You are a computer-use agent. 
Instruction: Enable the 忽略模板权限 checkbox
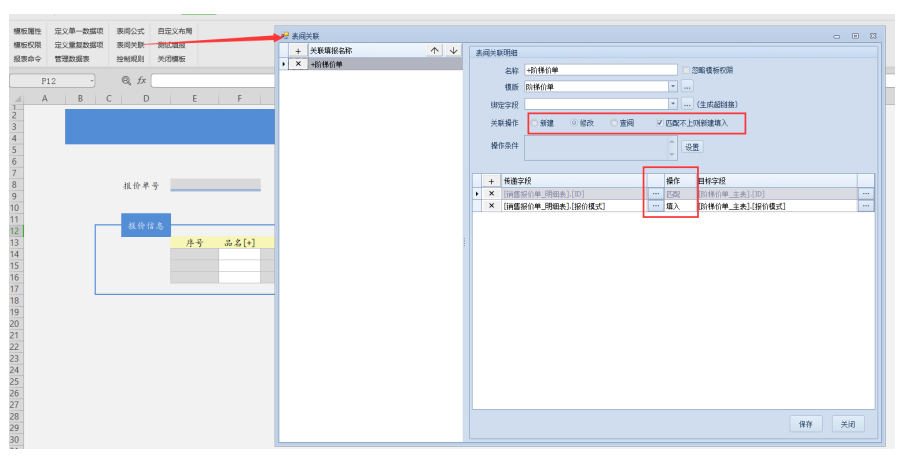tap(686, 70)
